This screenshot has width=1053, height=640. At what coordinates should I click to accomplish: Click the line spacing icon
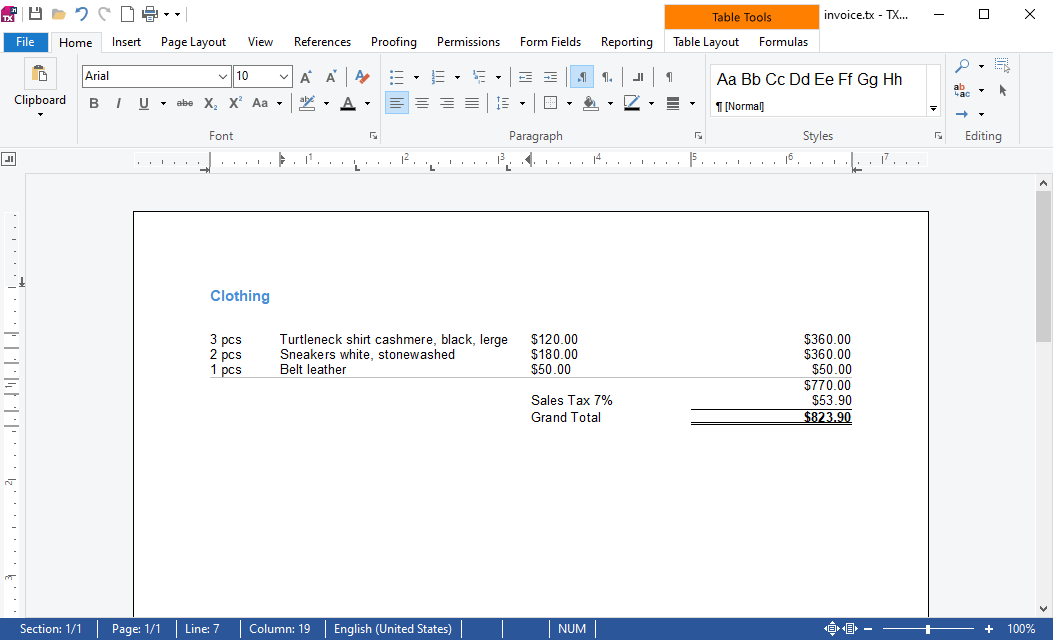[x=502, y=103]
